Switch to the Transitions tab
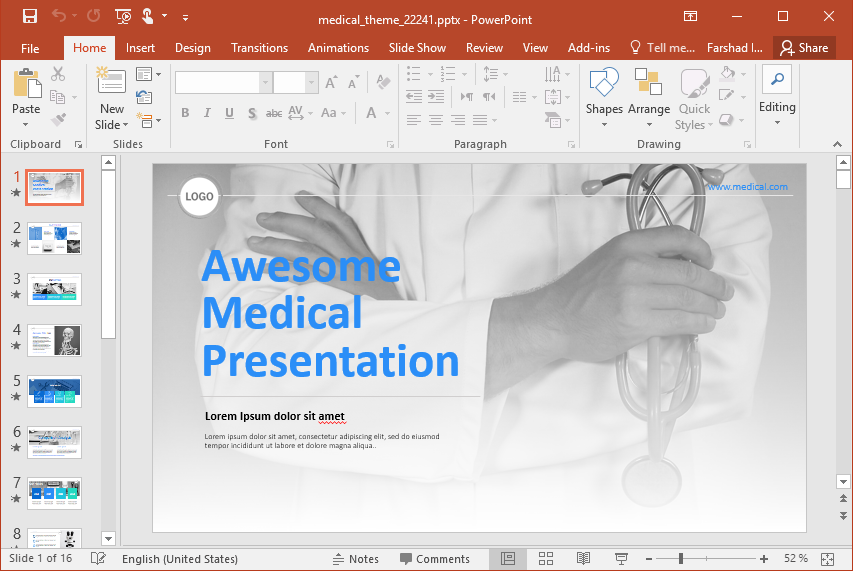853x571 pixels. (x=259, y=48)
